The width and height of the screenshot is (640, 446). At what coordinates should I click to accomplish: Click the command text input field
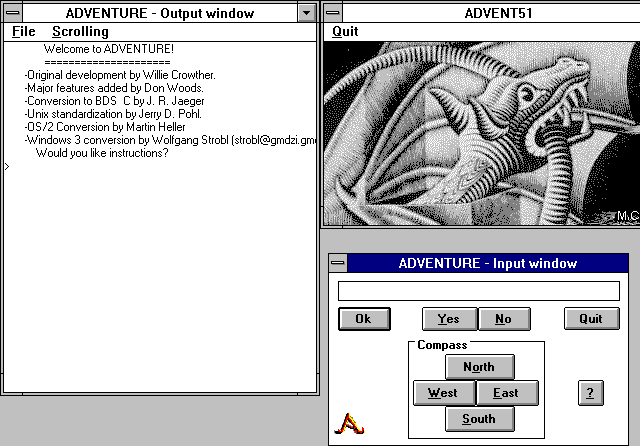pyautogui.click(x=478, y=291)
